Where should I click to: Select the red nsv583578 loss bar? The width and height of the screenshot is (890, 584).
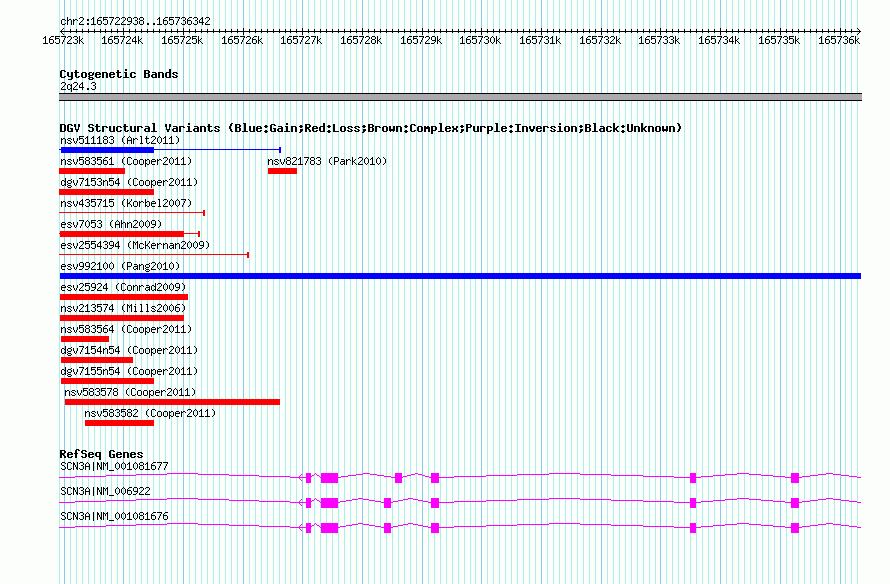coord(172,402)
